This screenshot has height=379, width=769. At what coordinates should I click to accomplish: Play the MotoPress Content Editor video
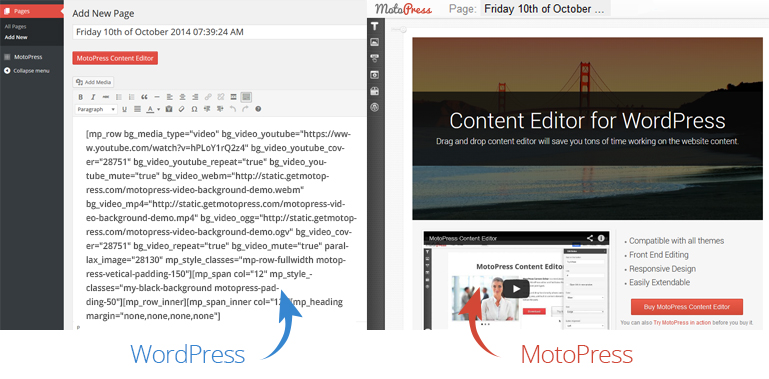click(515, 289)
